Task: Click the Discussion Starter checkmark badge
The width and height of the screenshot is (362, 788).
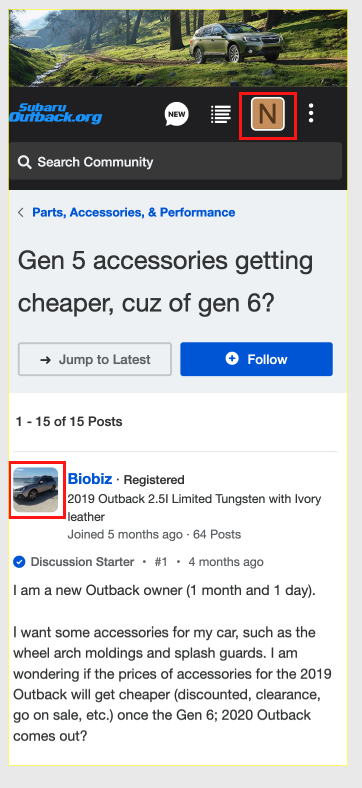Action: point(19,562)
